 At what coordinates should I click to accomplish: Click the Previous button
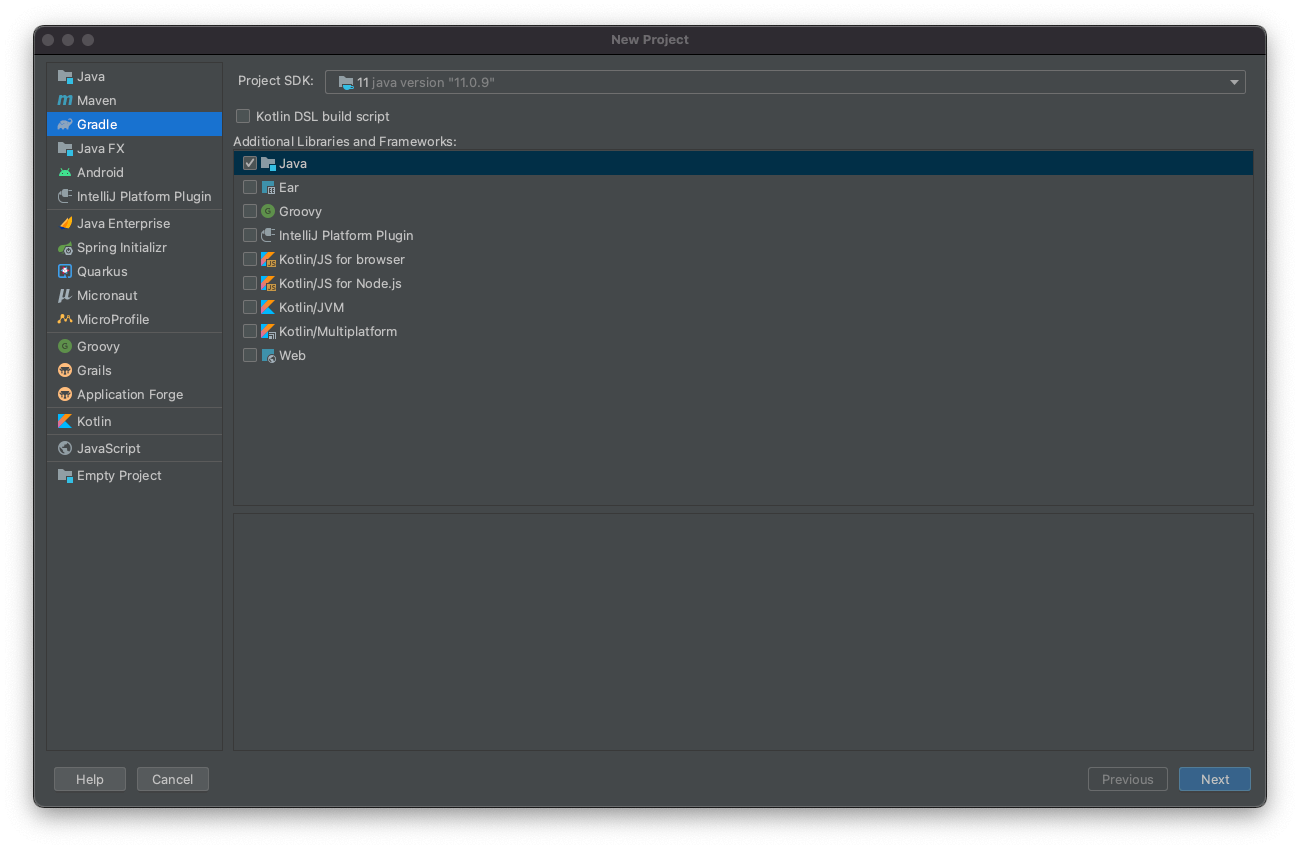tap(1128, 779)
